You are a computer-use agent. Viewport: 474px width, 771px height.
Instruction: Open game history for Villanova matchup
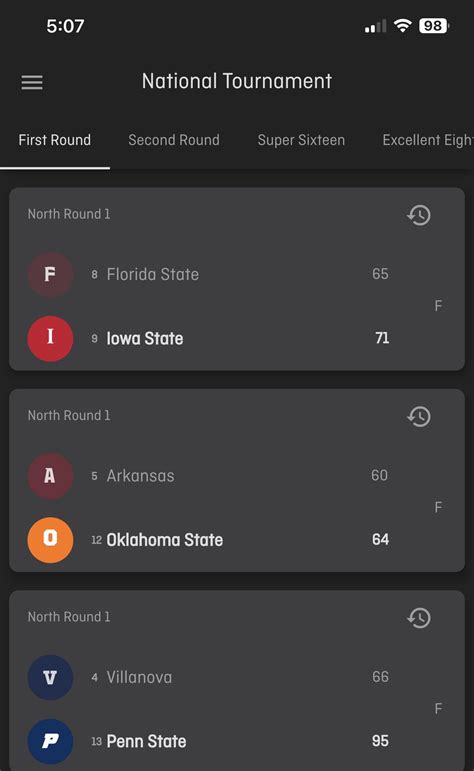[419, 618]
